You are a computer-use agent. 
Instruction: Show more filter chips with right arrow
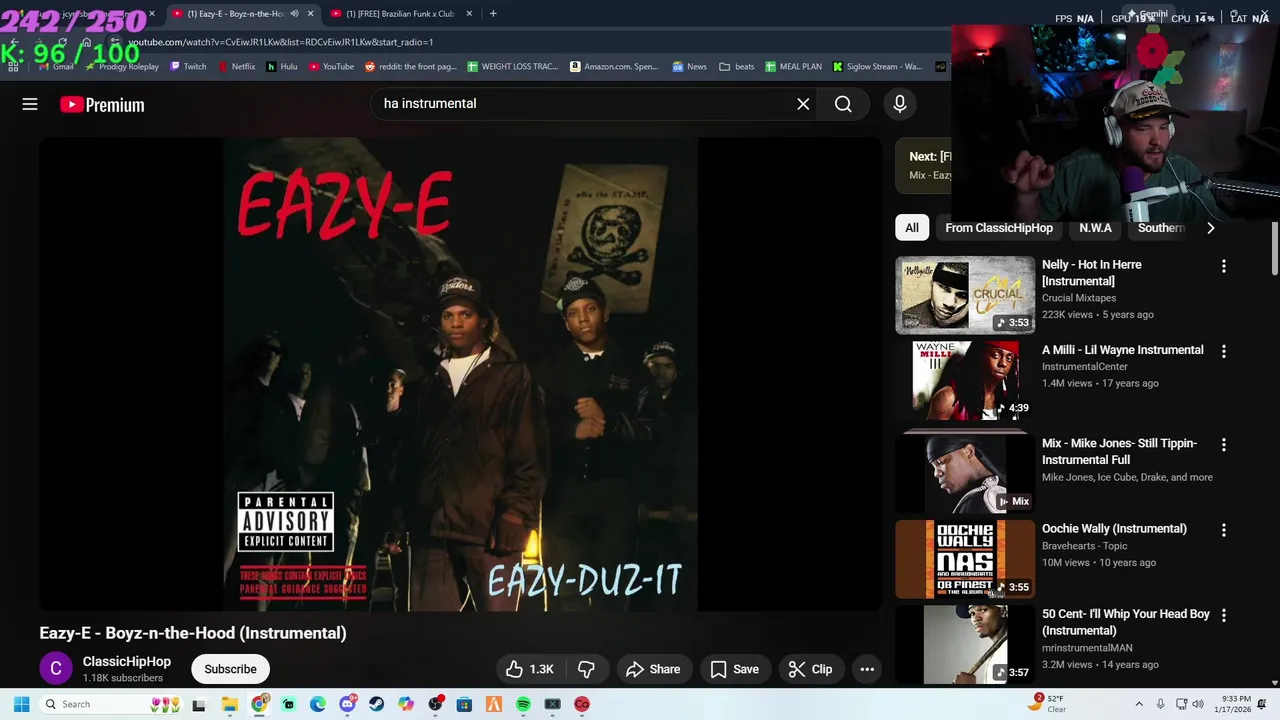[1210, 228]
